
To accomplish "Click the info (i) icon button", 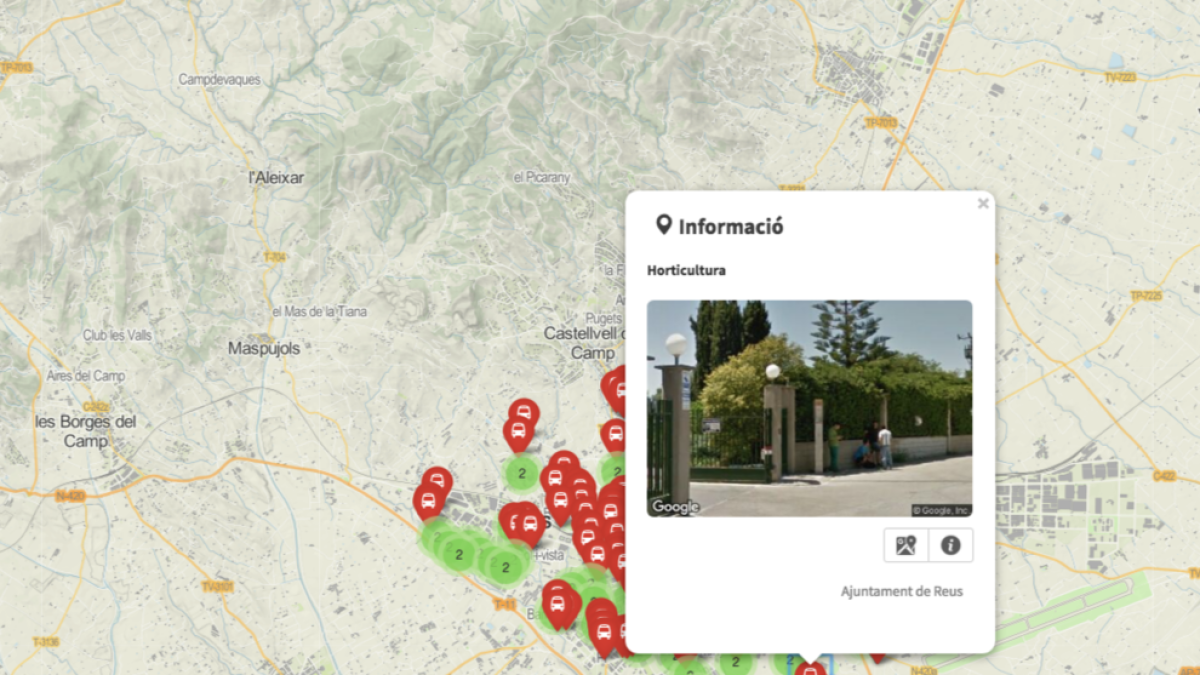I will tap(950, 545).
